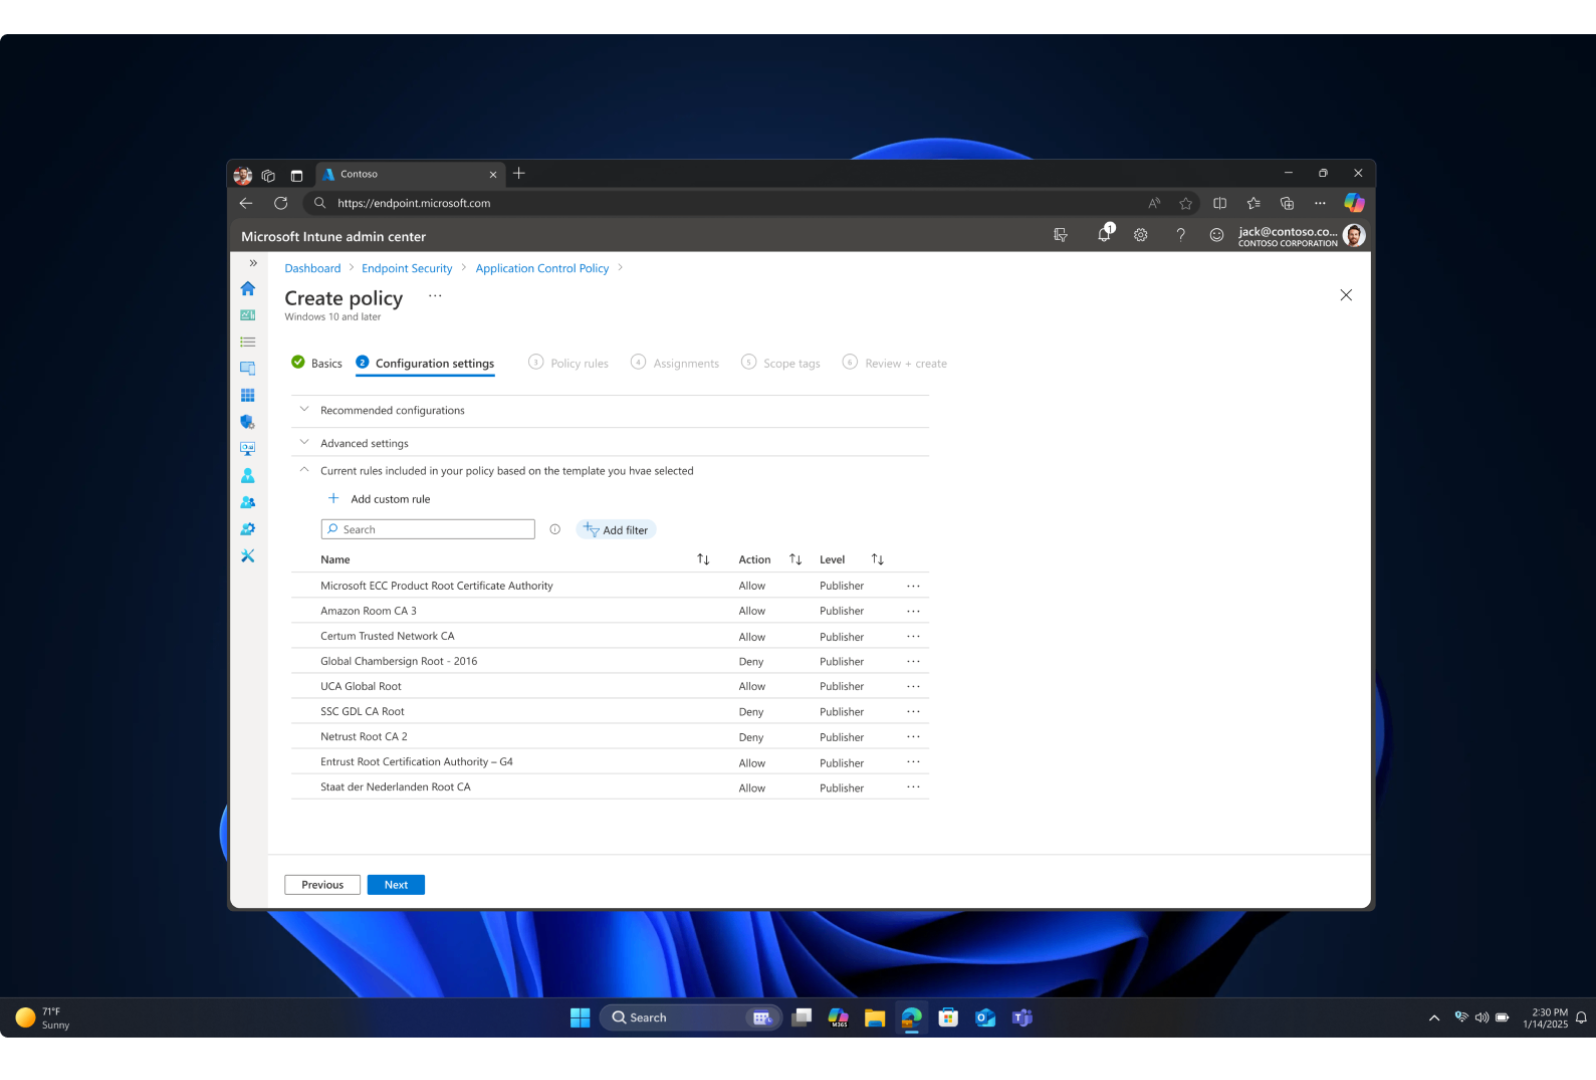The width and height of the screenshot is (1596, 1080).
Task: Go to the Scope tags step
Action: pyautogui.click(x=780, y=363)
